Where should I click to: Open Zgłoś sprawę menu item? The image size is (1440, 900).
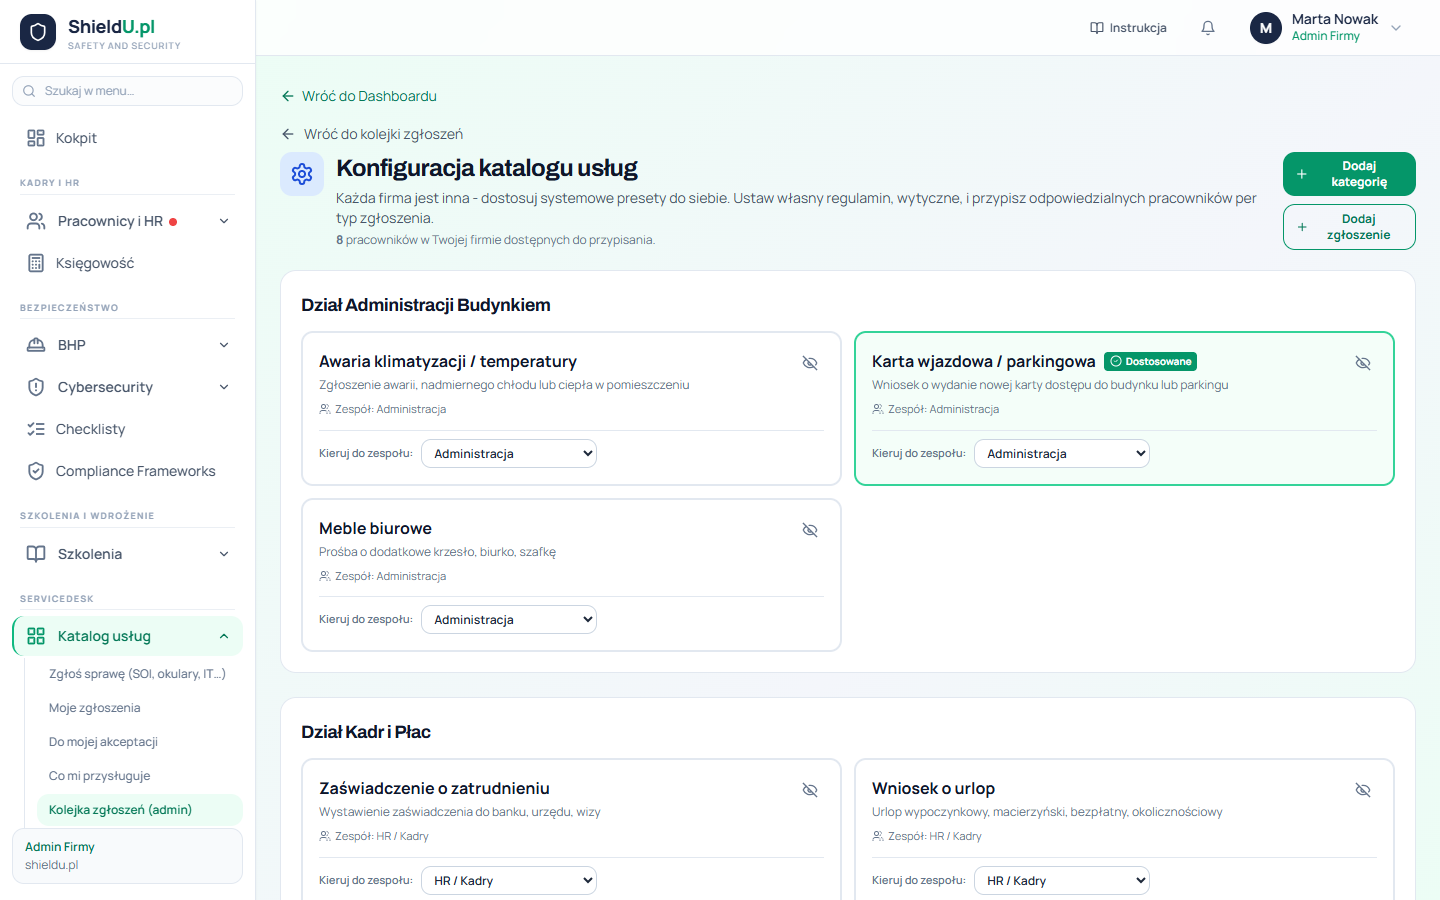[139, 674]
